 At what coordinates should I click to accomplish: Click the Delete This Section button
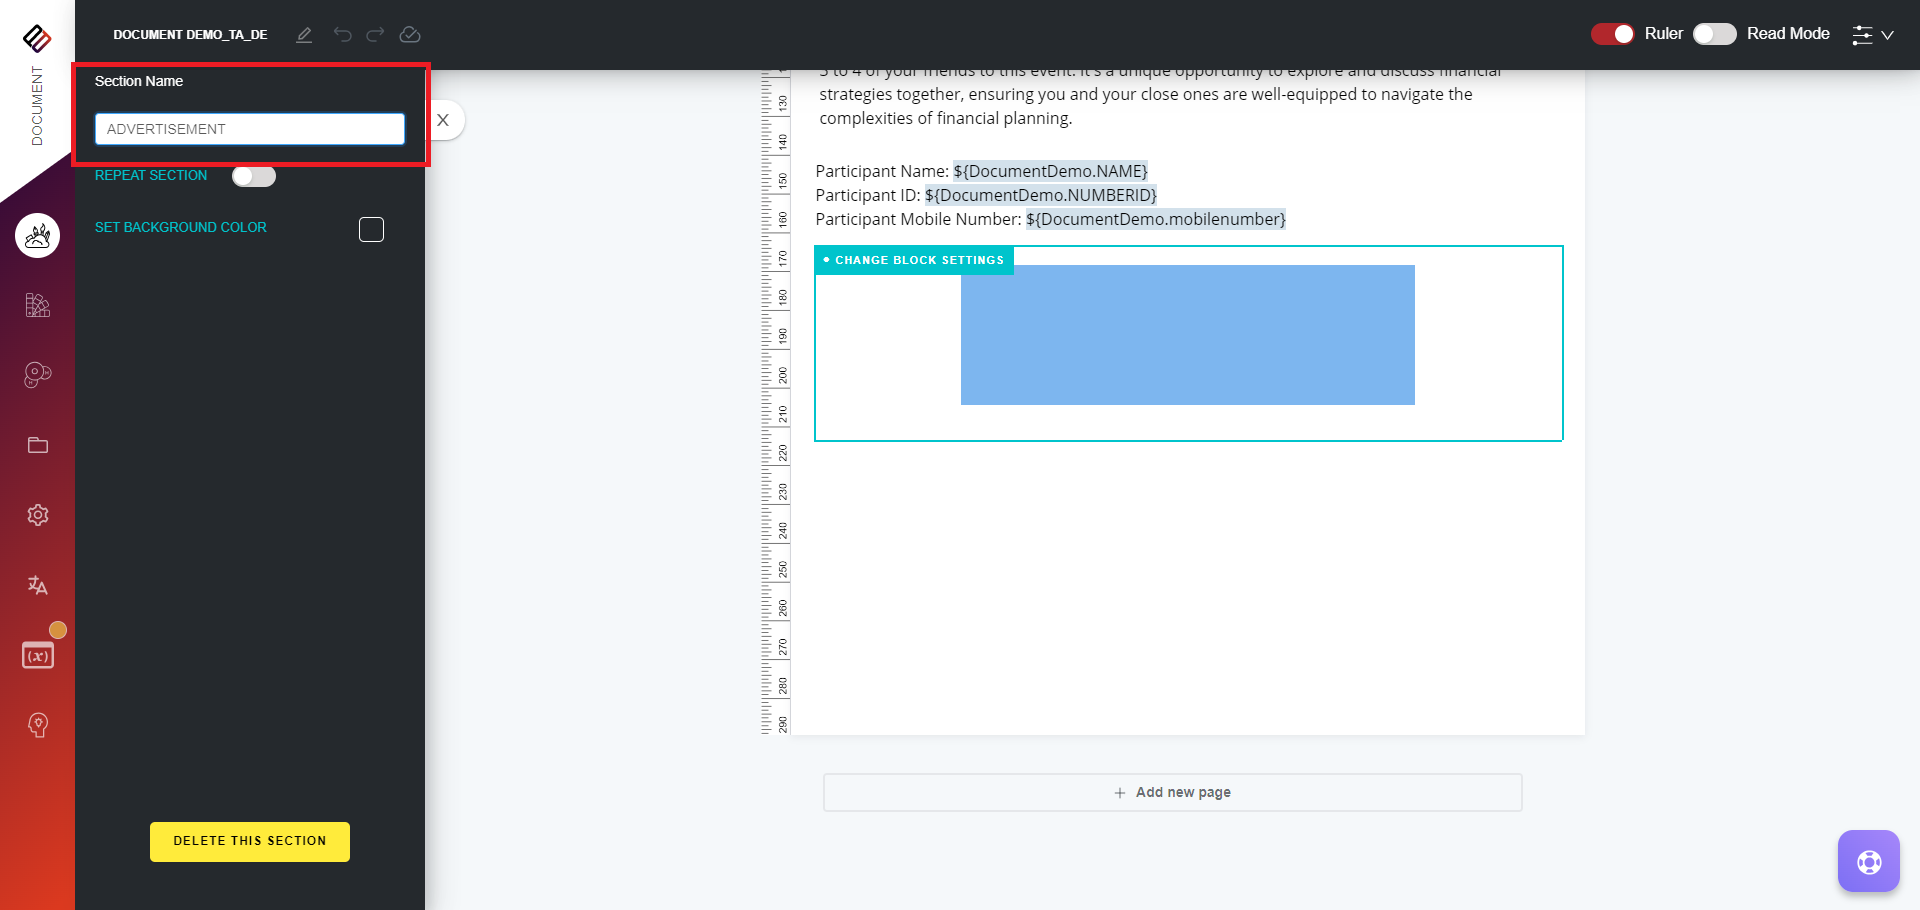[x=249, y=841]
